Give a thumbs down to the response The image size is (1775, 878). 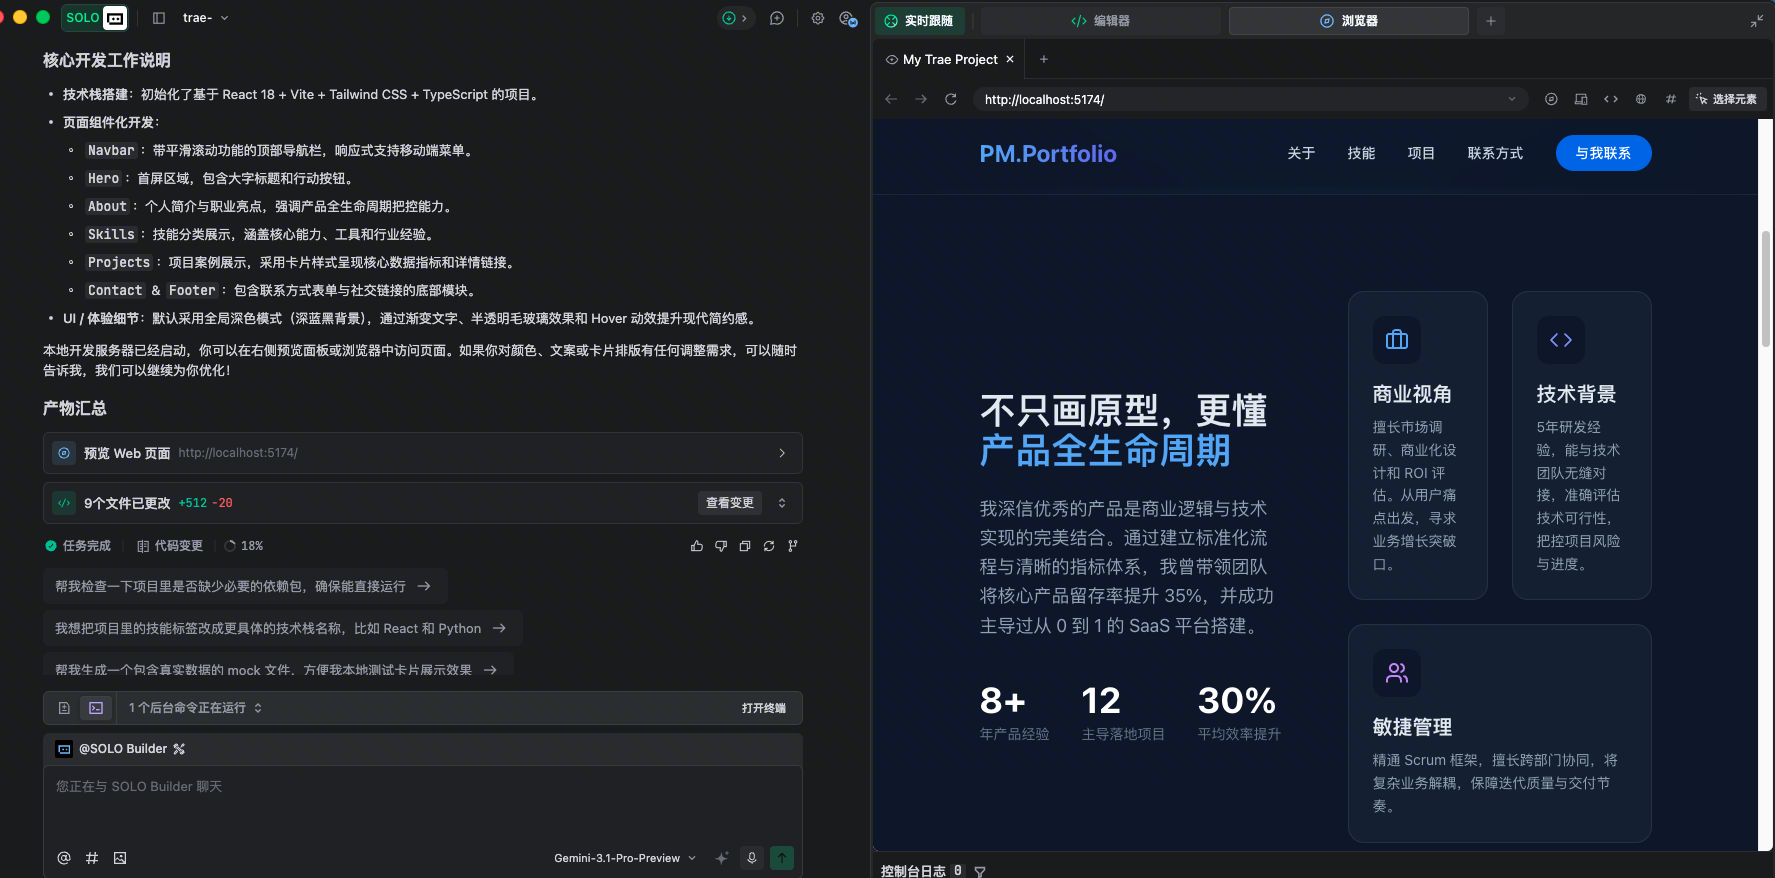tap(721, 546)
